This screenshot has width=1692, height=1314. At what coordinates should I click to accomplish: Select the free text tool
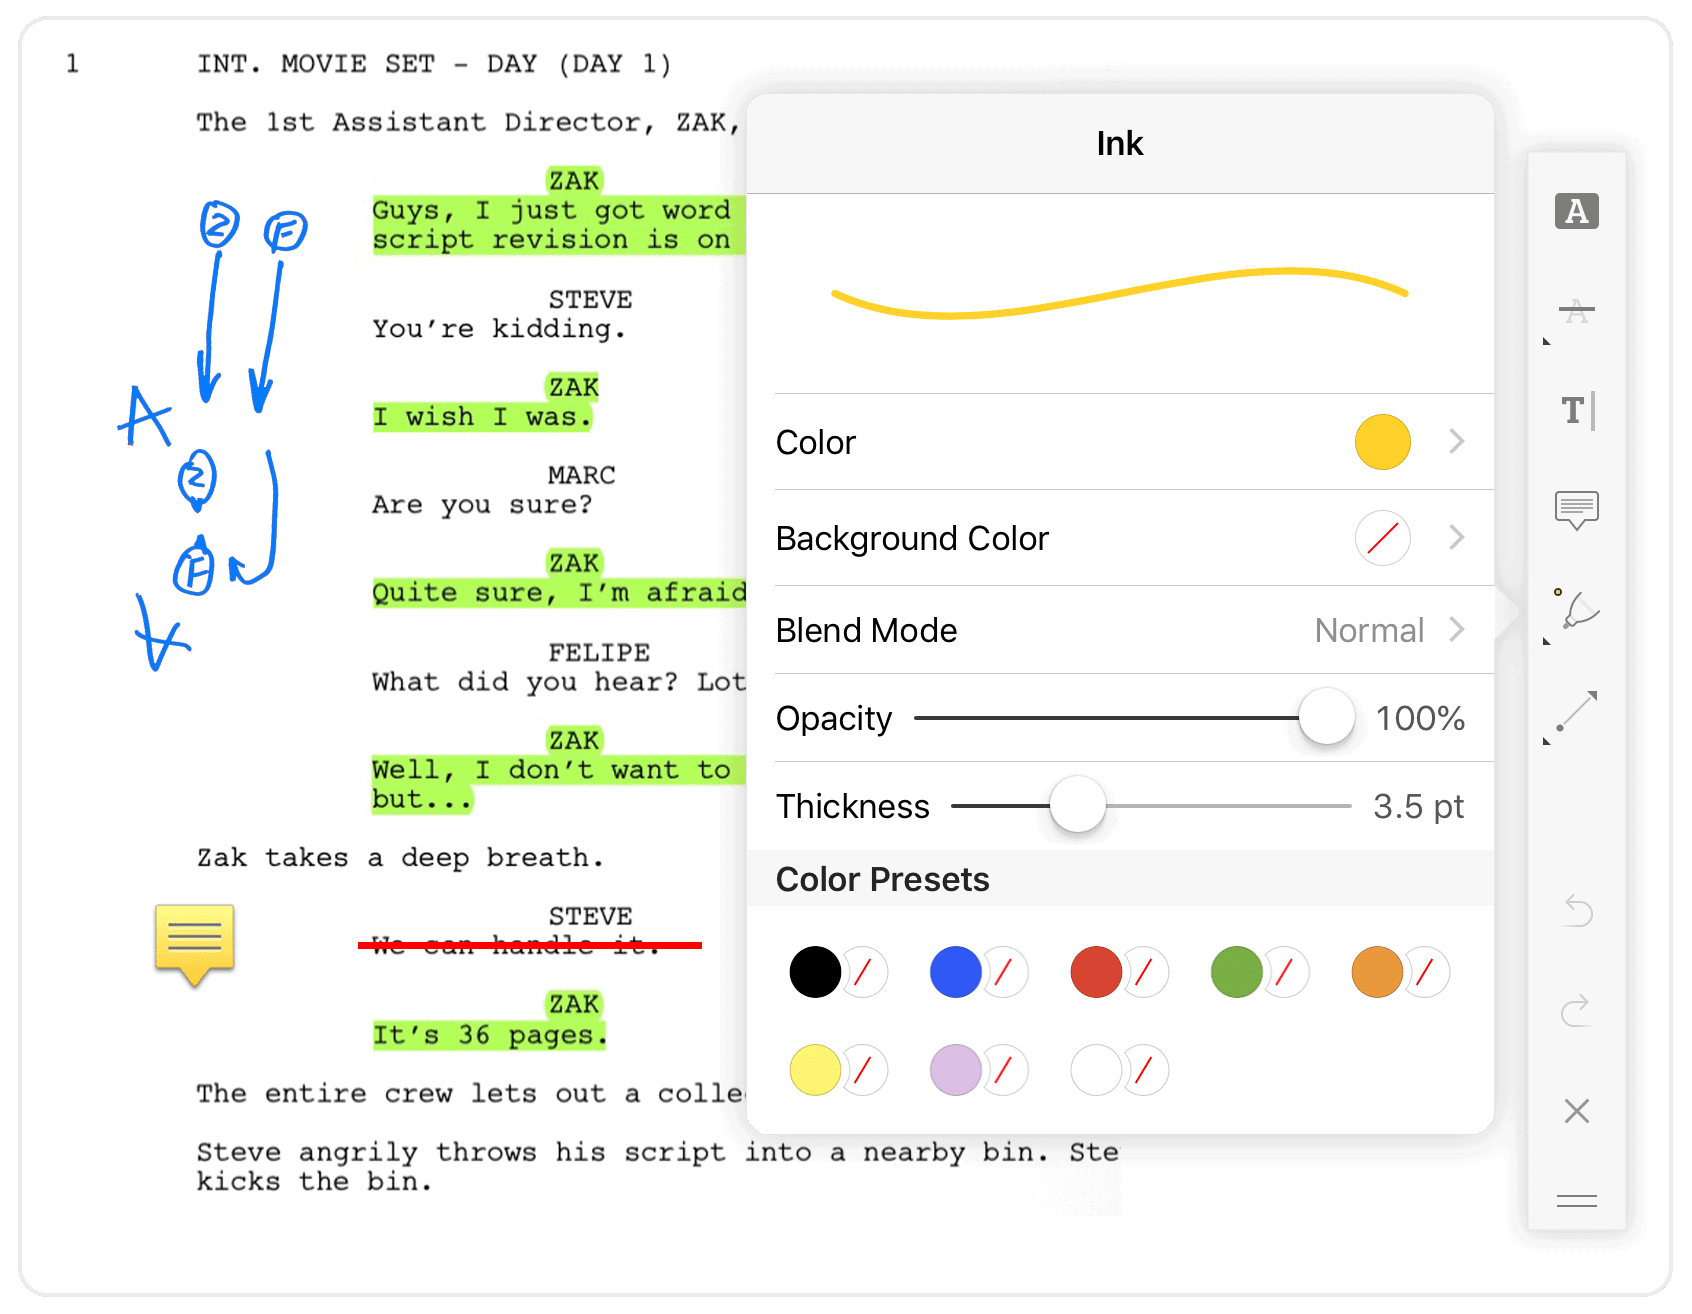pos(1576,411)
